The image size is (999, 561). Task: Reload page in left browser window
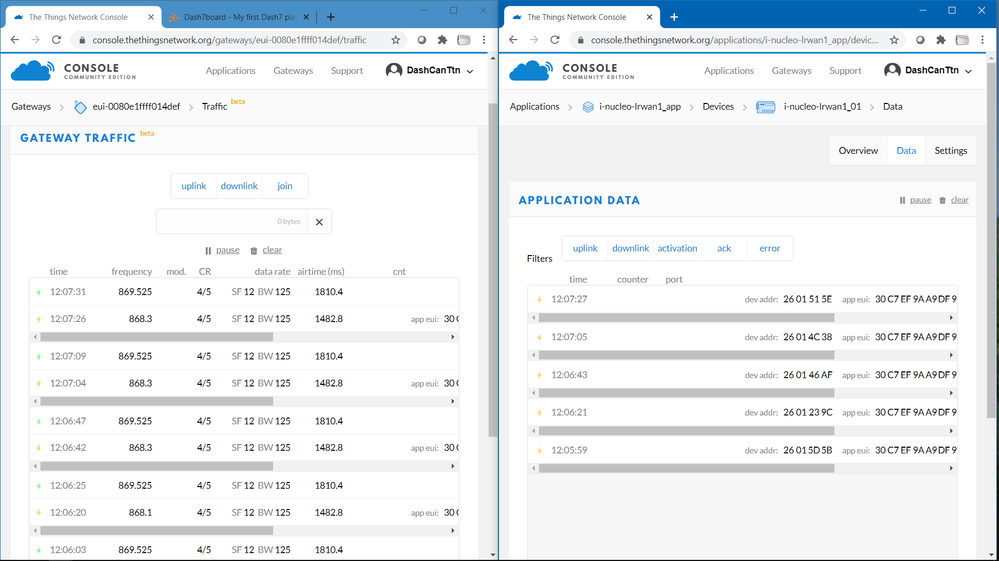(x=57, y=39)
